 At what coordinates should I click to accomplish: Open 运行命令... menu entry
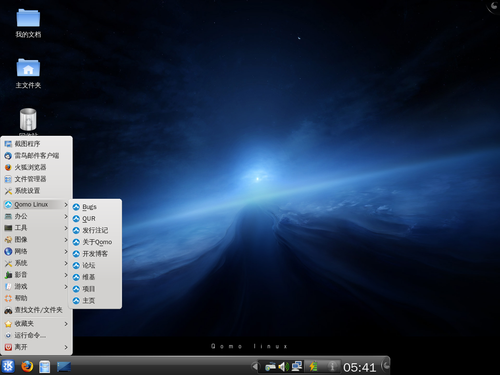[x=36, y=335]
